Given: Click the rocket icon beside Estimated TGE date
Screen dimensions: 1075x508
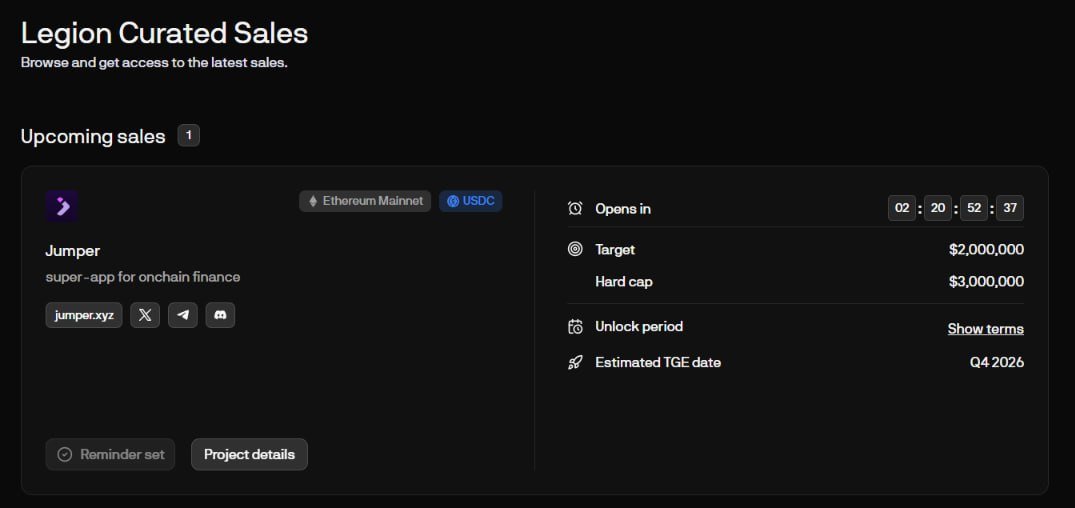Looking at the screenshot, I should (x=575, y=363).
